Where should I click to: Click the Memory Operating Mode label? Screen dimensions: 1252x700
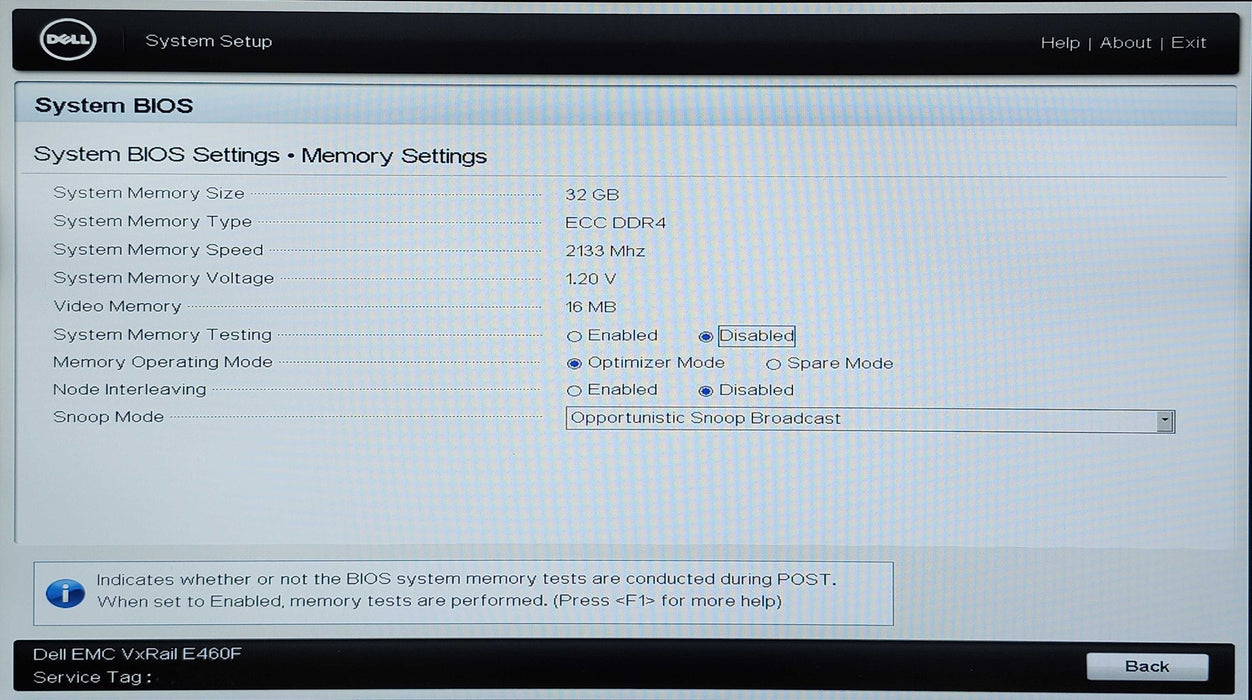coord(162,362)
